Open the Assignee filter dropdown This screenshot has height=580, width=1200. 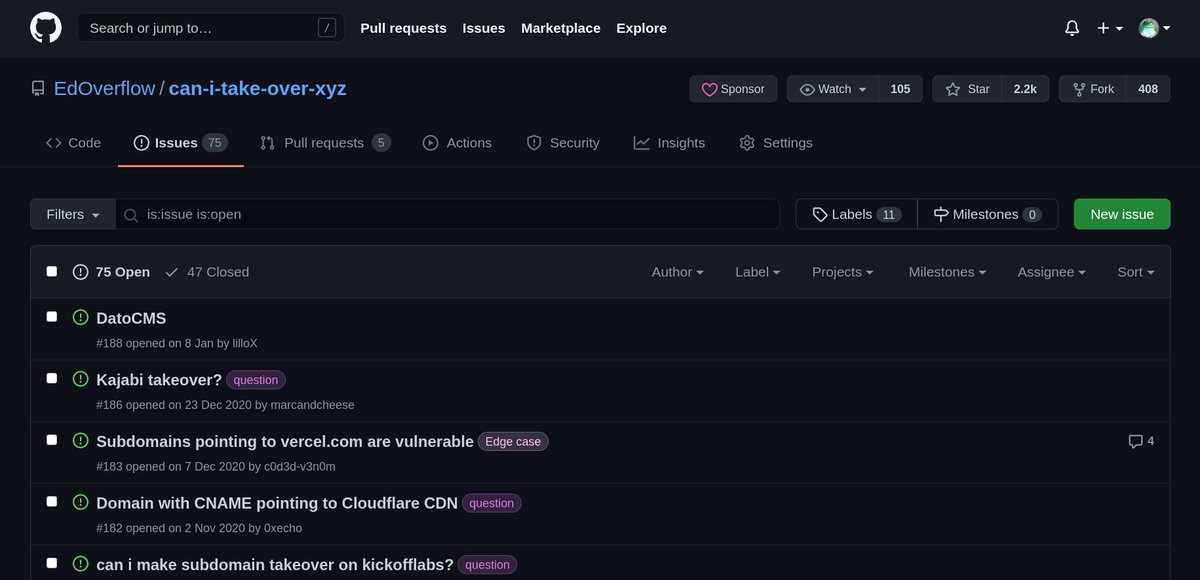pyautogui.click(x=1051, y=272)
